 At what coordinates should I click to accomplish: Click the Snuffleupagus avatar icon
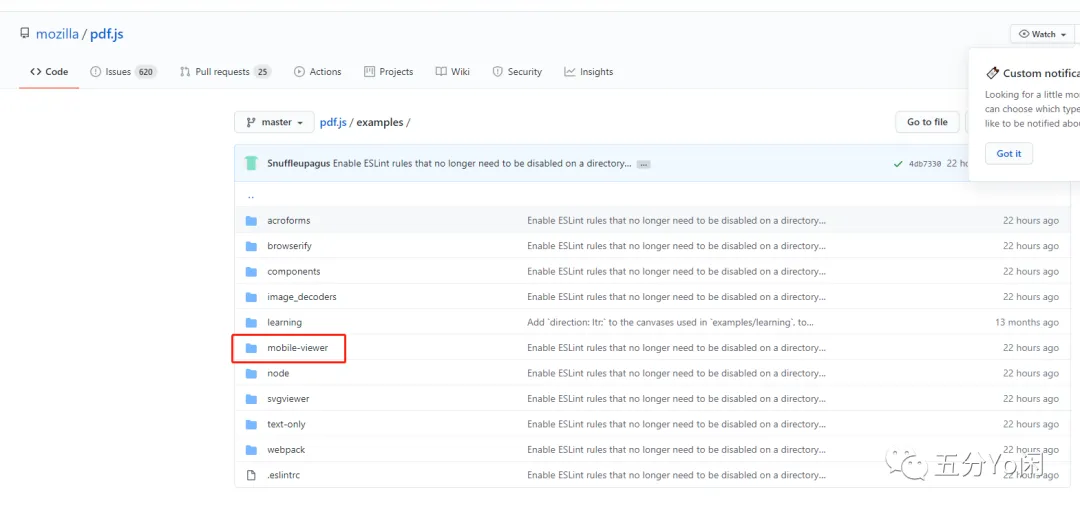pos(251,163)
